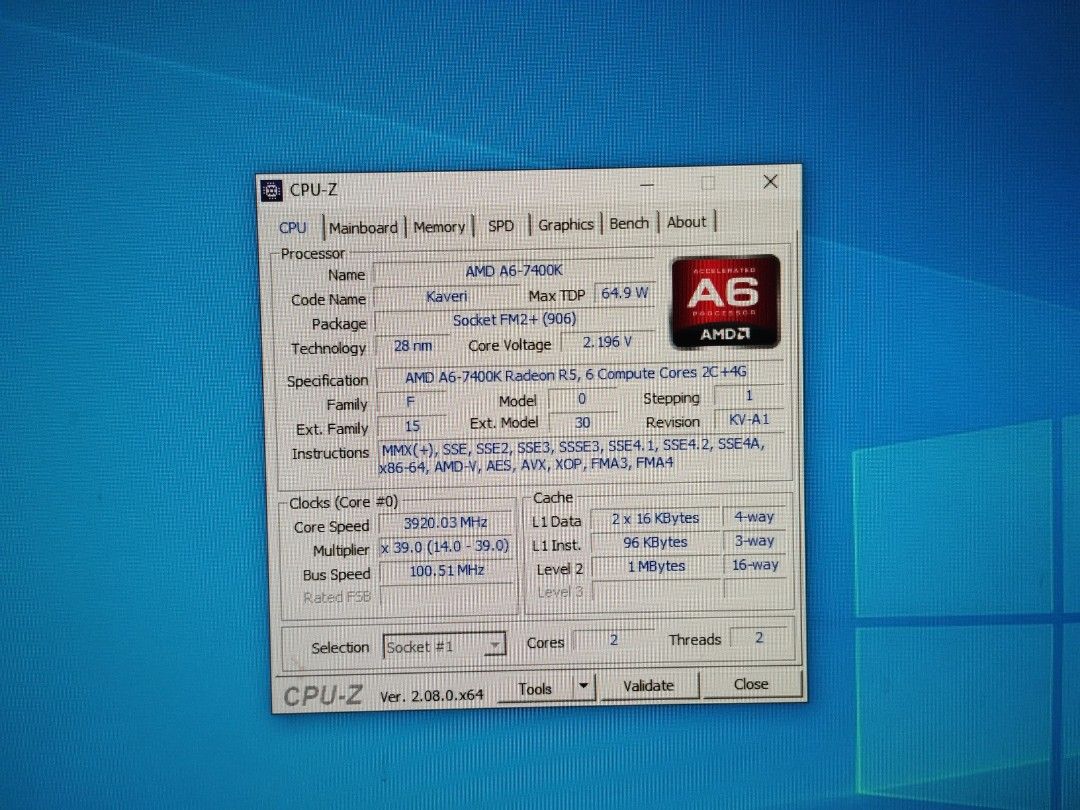The height and width of the screenshot is (810, 1080).
Task: Switch to the About tab
Action: click(x=687, y=222)
